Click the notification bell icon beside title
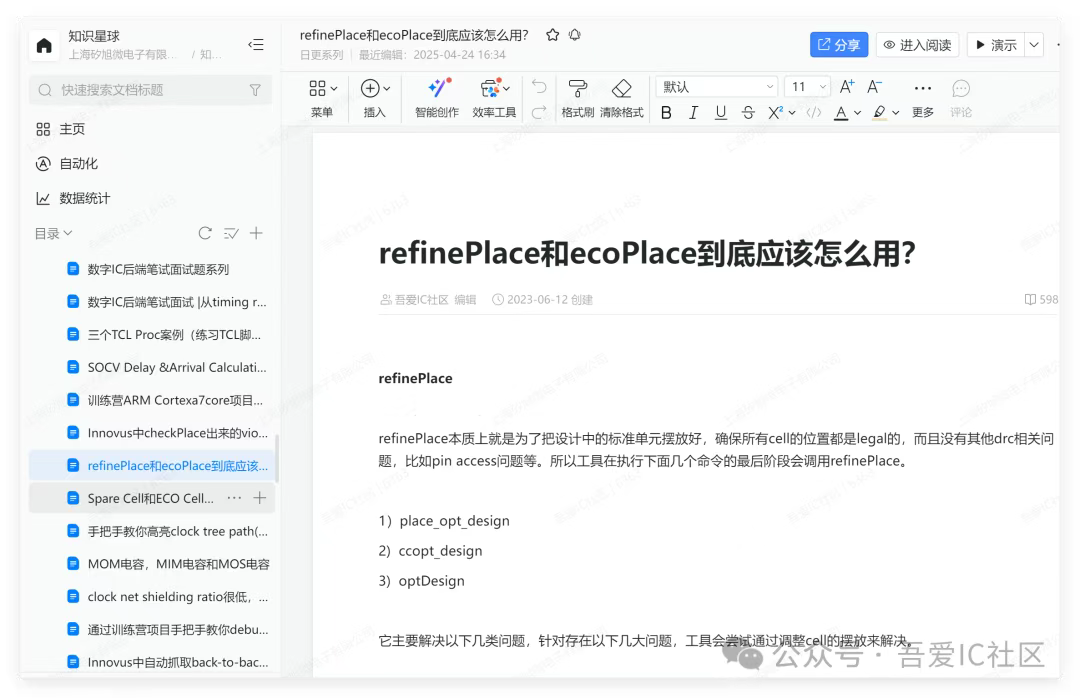 pyautogui.click(x=575, y=35)
